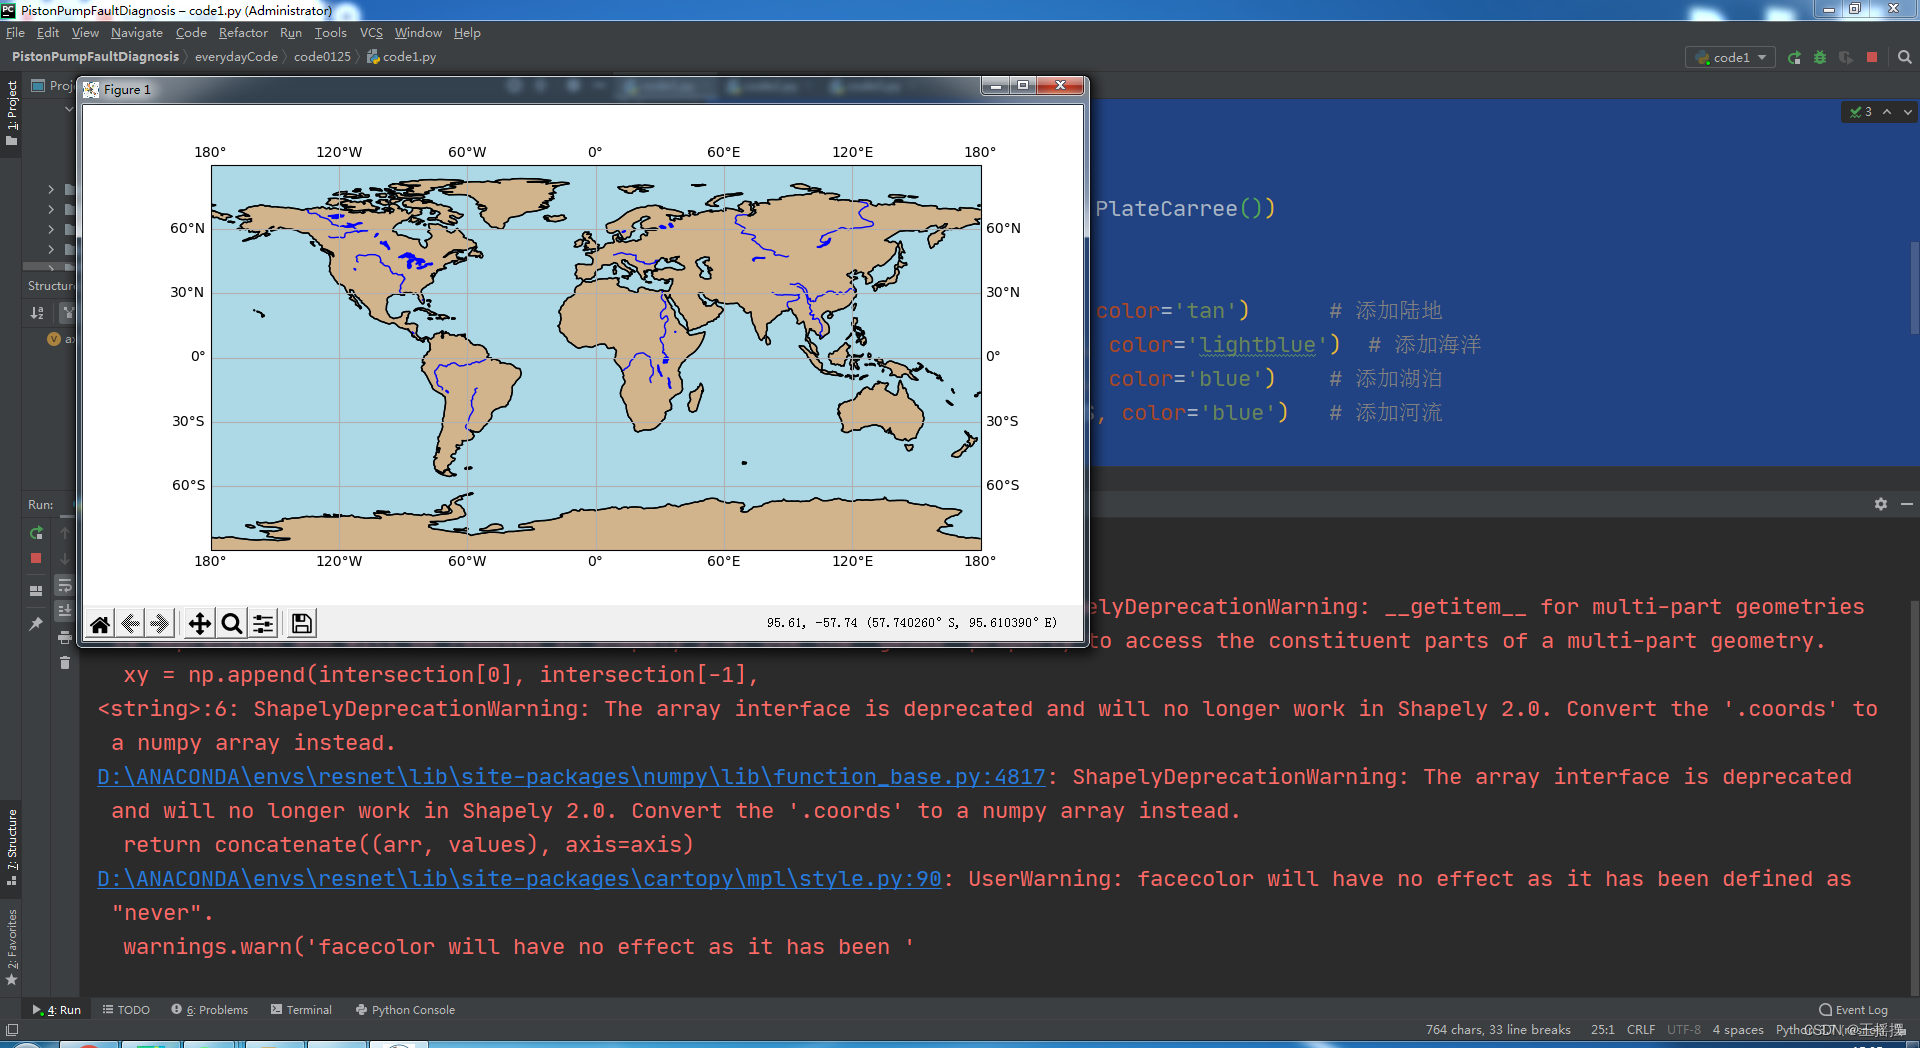Collapse the Project panel with its chevron
This screenshot has height=1048, width=1920.
(x=67, y=109)
